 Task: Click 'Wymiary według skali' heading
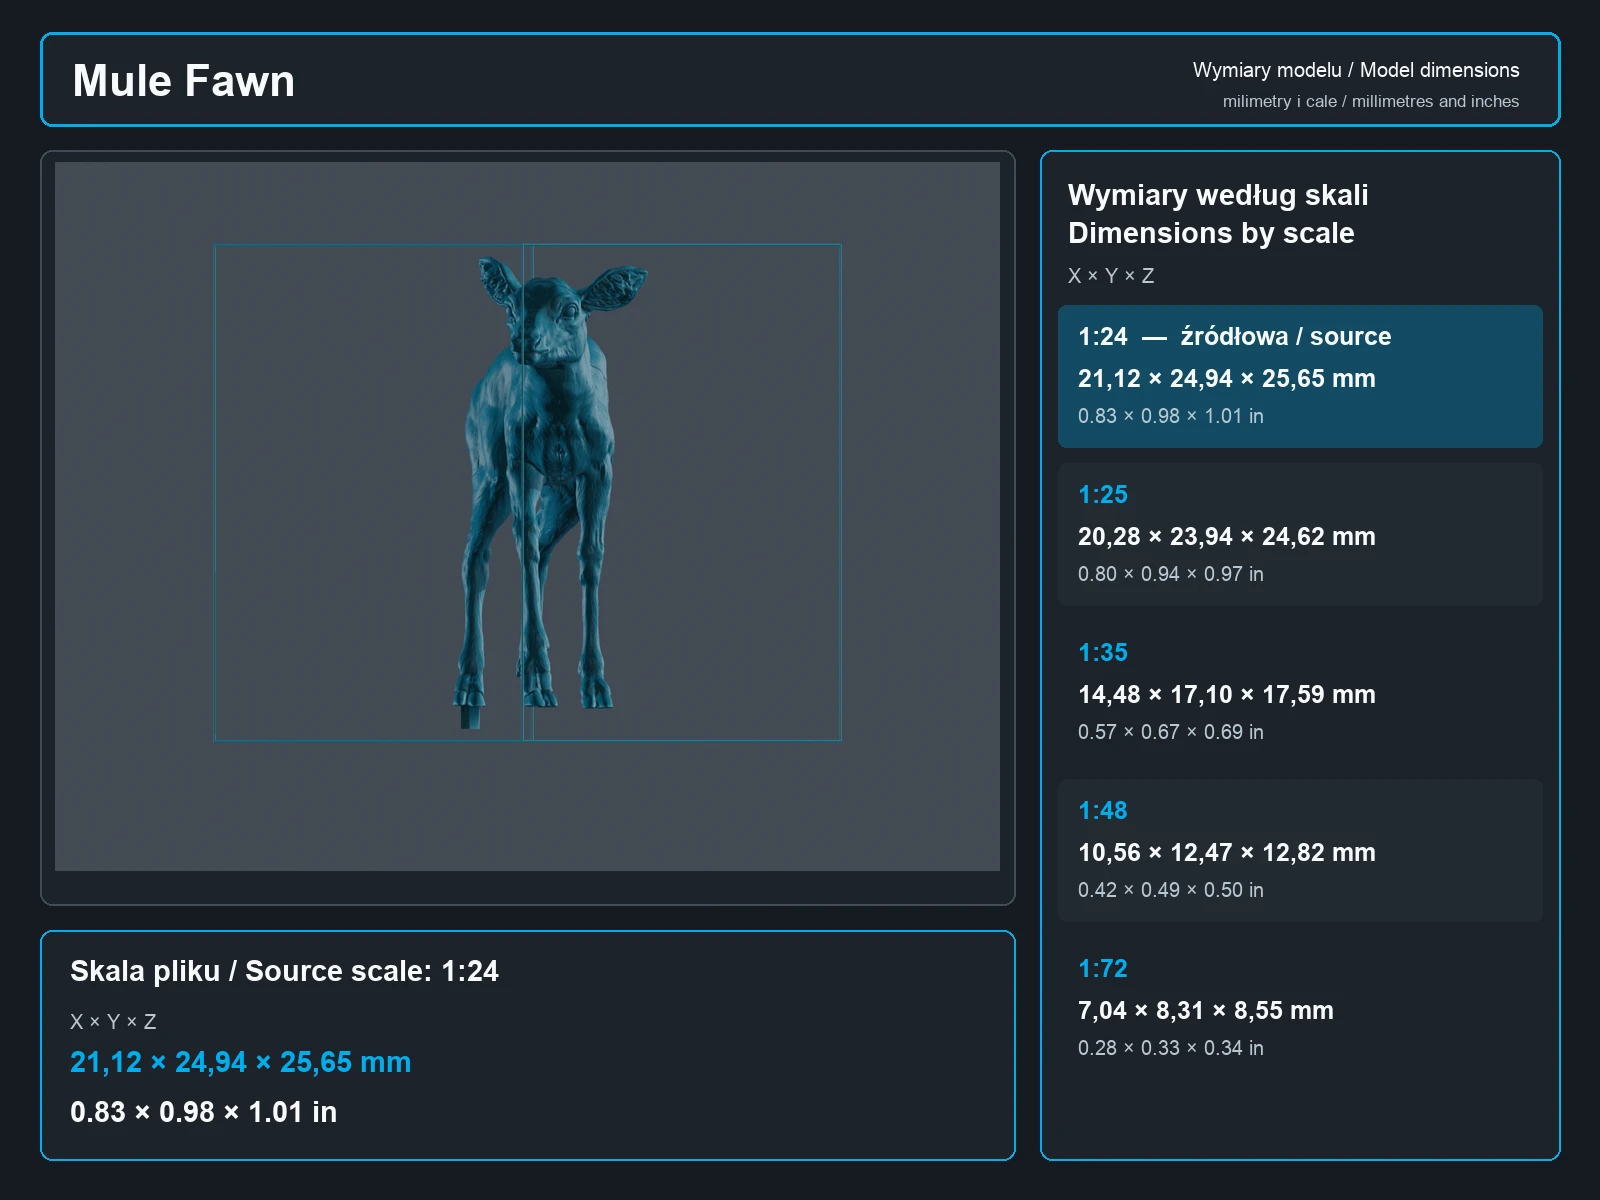1218,195
